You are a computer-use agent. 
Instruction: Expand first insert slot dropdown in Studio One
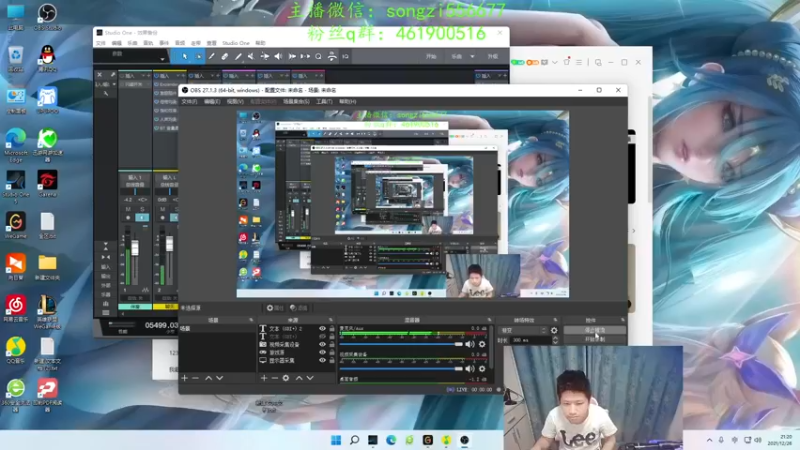143,76
